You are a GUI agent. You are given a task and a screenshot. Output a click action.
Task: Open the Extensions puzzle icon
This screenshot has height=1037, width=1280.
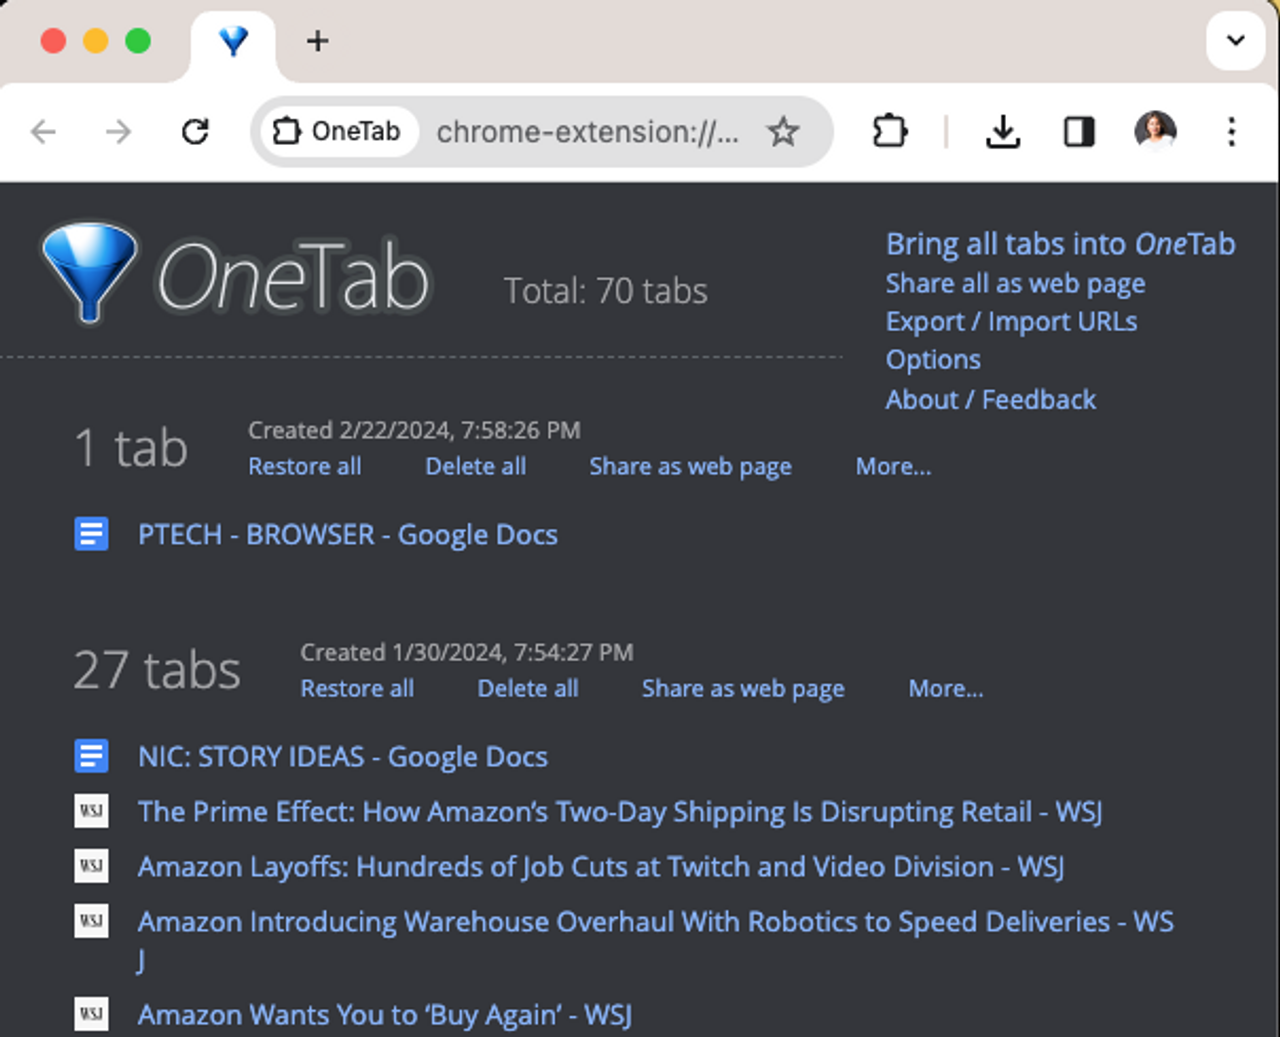889,131
